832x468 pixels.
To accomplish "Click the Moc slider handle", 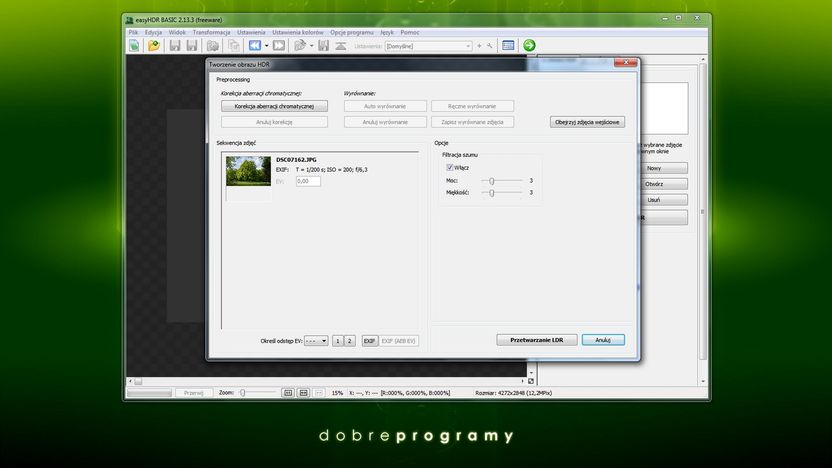I will pyautogui.click(x=492, y=181).
